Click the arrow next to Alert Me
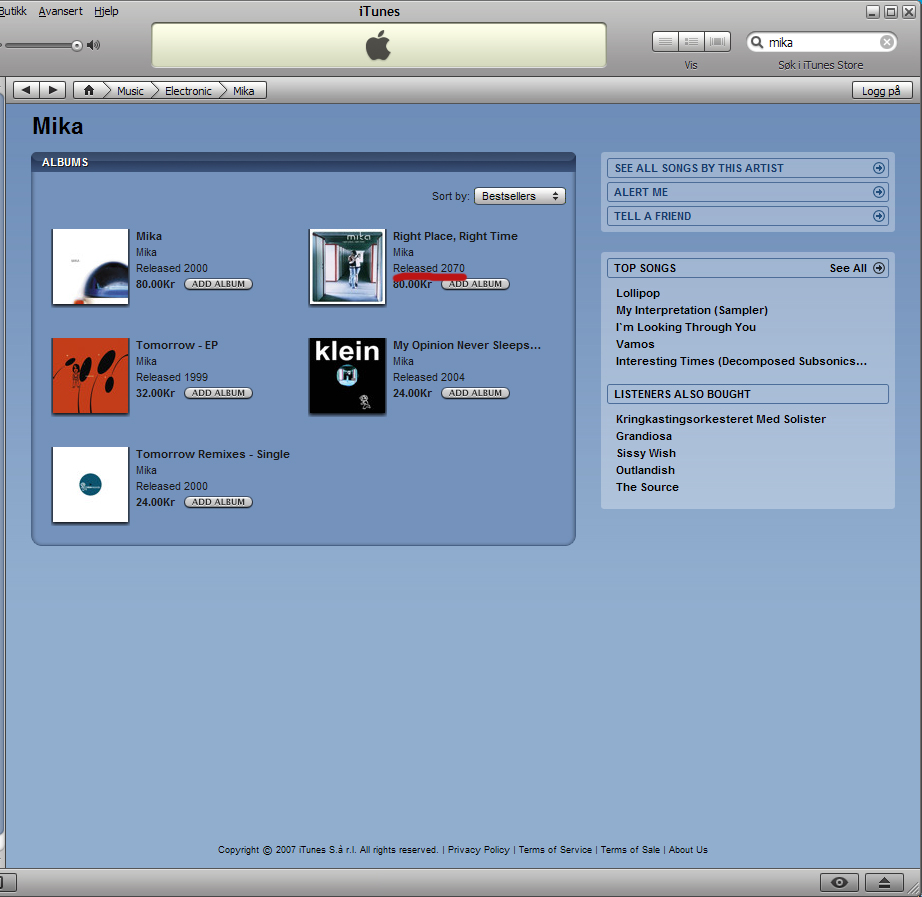This screenshot has width=922, height=897. click(878, 192)
